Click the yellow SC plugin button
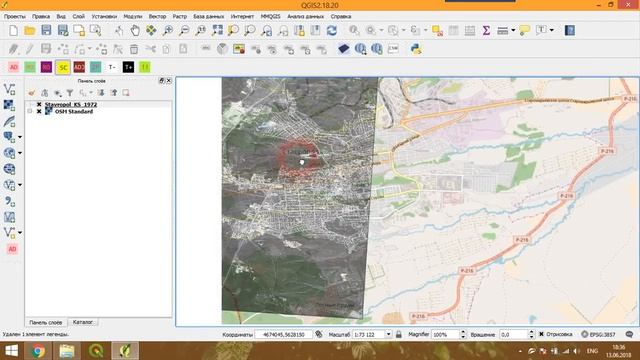 63,67
